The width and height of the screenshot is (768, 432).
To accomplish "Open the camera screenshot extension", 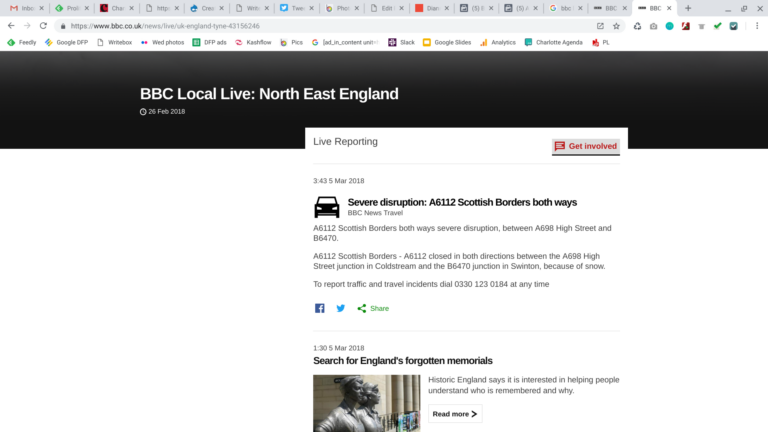I will 653,26.
